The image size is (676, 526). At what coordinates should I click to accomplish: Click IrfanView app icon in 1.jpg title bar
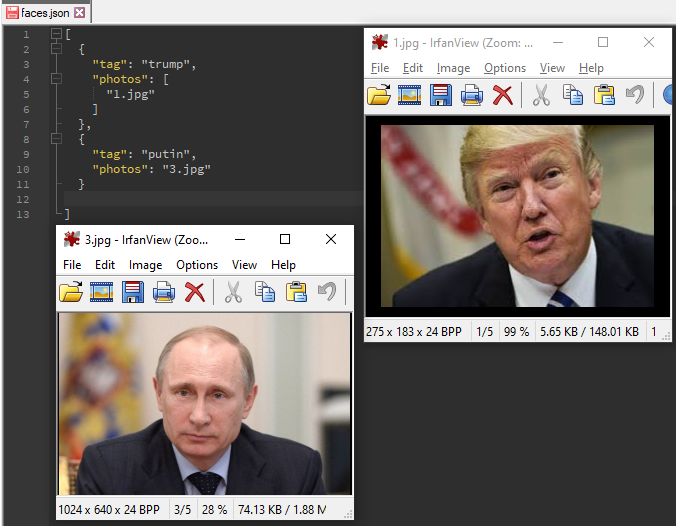tap(380, 42)
